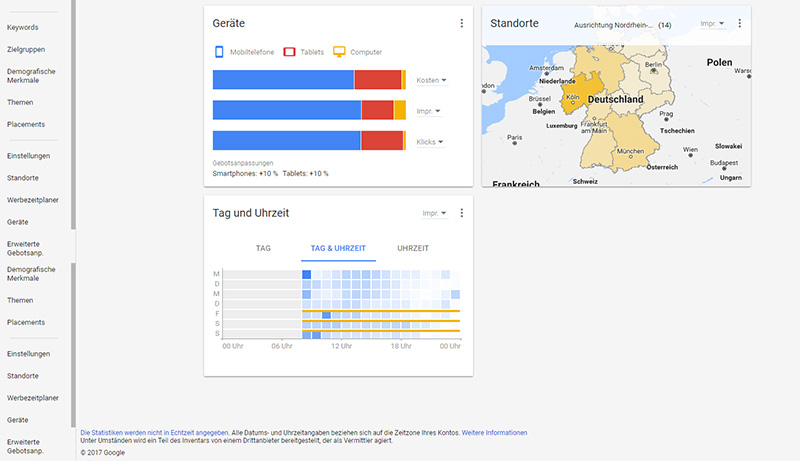This screenshot has height=461, width=800.
Task: Click the Mobiltelefone legend icon
Action: click(x=219, y=52)
